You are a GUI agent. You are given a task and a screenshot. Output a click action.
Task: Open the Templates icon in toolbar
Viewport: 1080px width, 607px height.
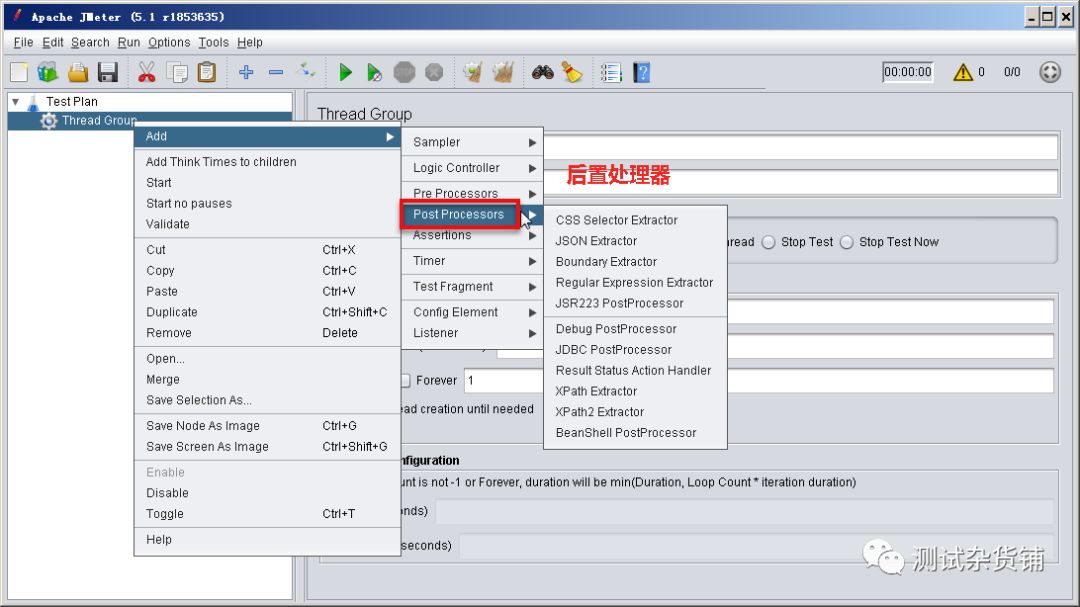[48, 72]
